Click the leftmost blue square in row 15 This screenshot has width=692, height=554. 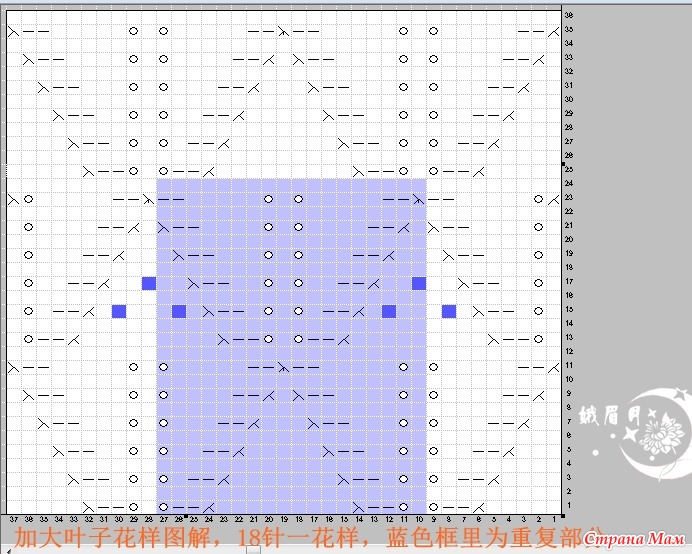pyautogui.click(x=119, y=311)
